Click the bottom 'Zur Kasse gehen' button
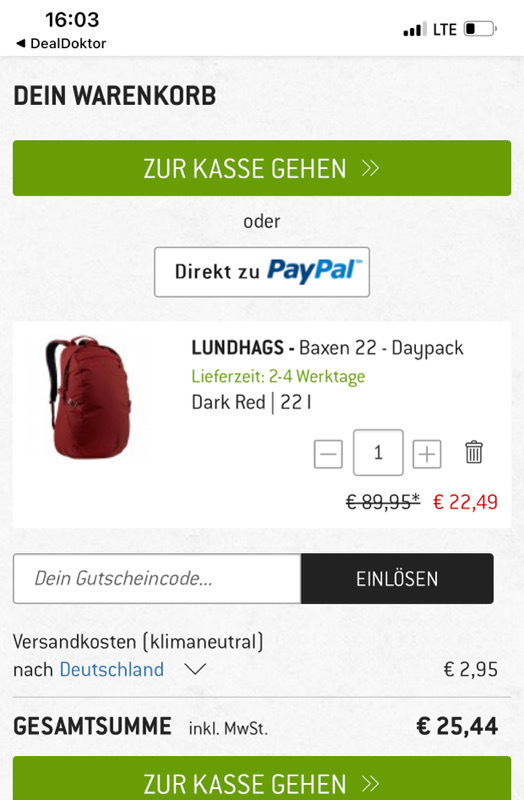The height and width of the screenshot is (800, 524). pos(262,779)
